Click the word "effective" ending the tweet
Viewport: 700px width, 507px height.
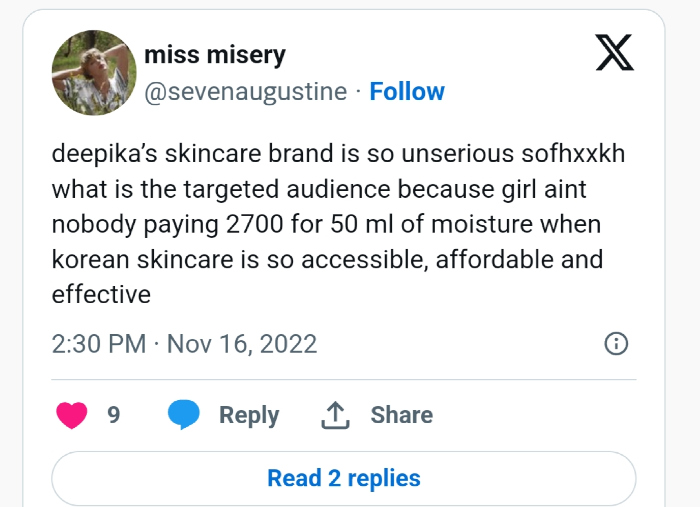click(101, 294)
